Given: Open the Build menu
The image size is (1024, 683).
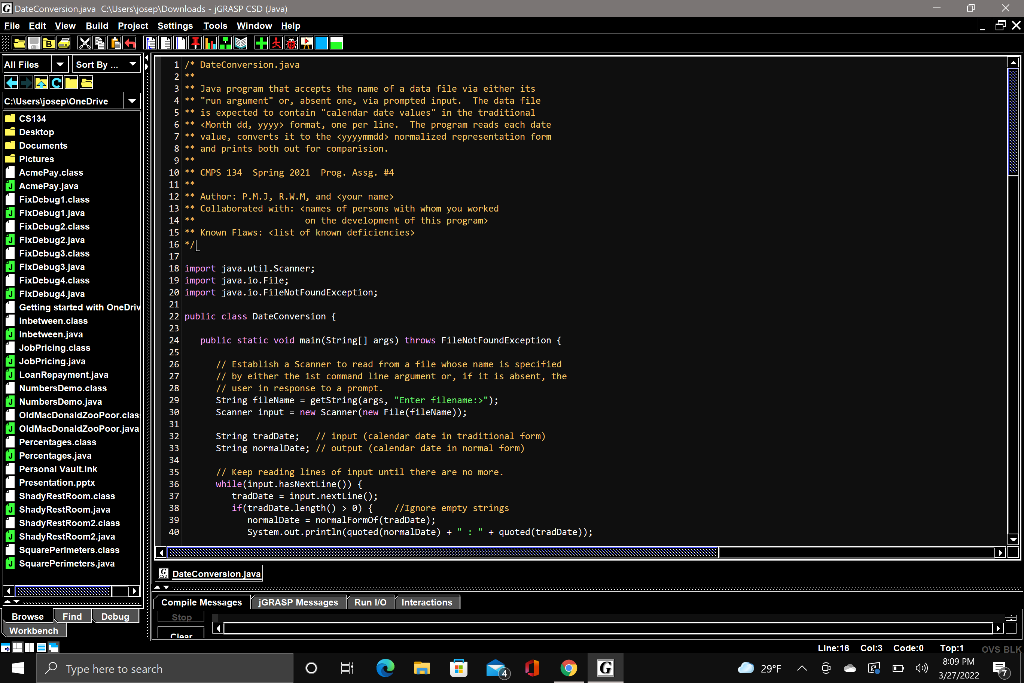Looking at the screenshot, I should [x=97, y=26].
